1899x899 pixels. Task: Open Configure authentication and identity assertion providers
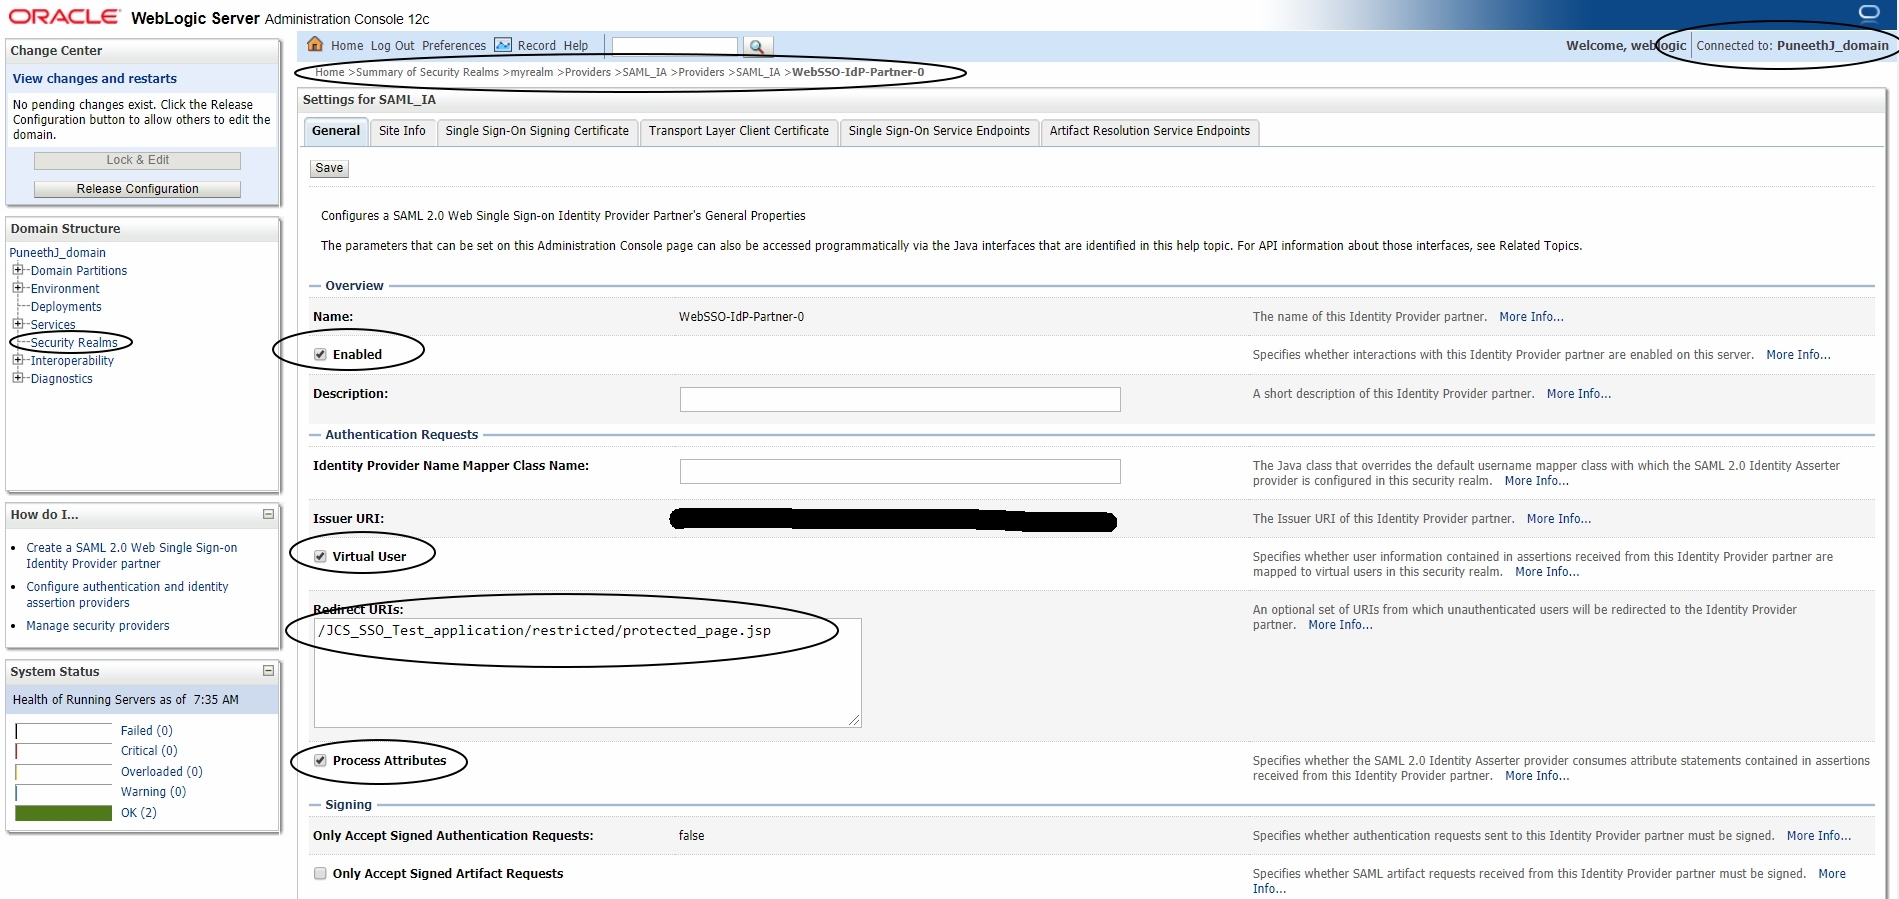pos(127,595)
